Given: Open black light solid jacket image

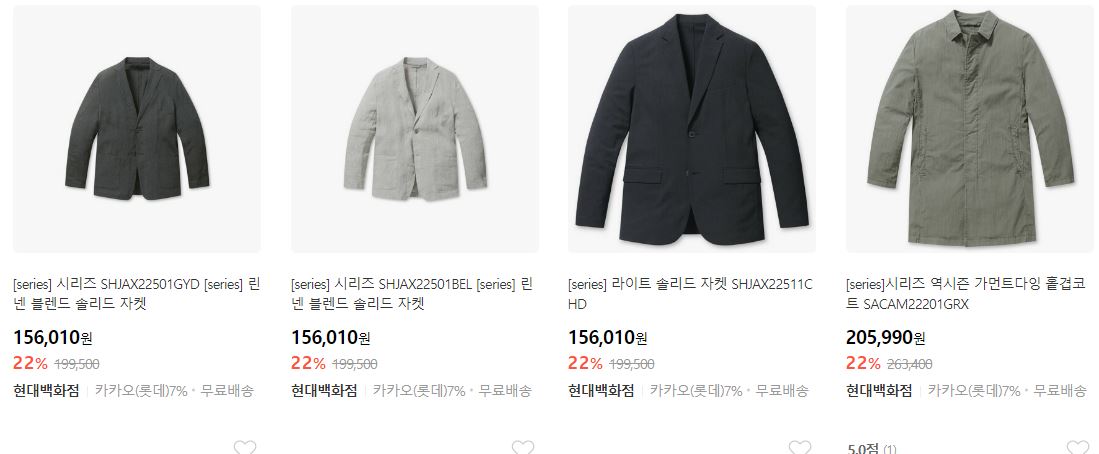Looking at the screenshot, I should coord(692,129).
